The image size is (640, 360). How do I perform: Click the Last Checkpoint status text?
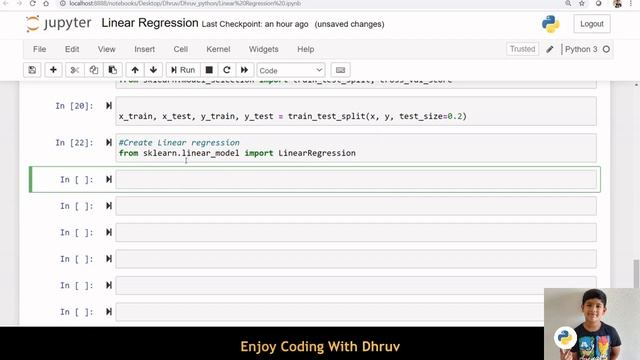(255, 24)
